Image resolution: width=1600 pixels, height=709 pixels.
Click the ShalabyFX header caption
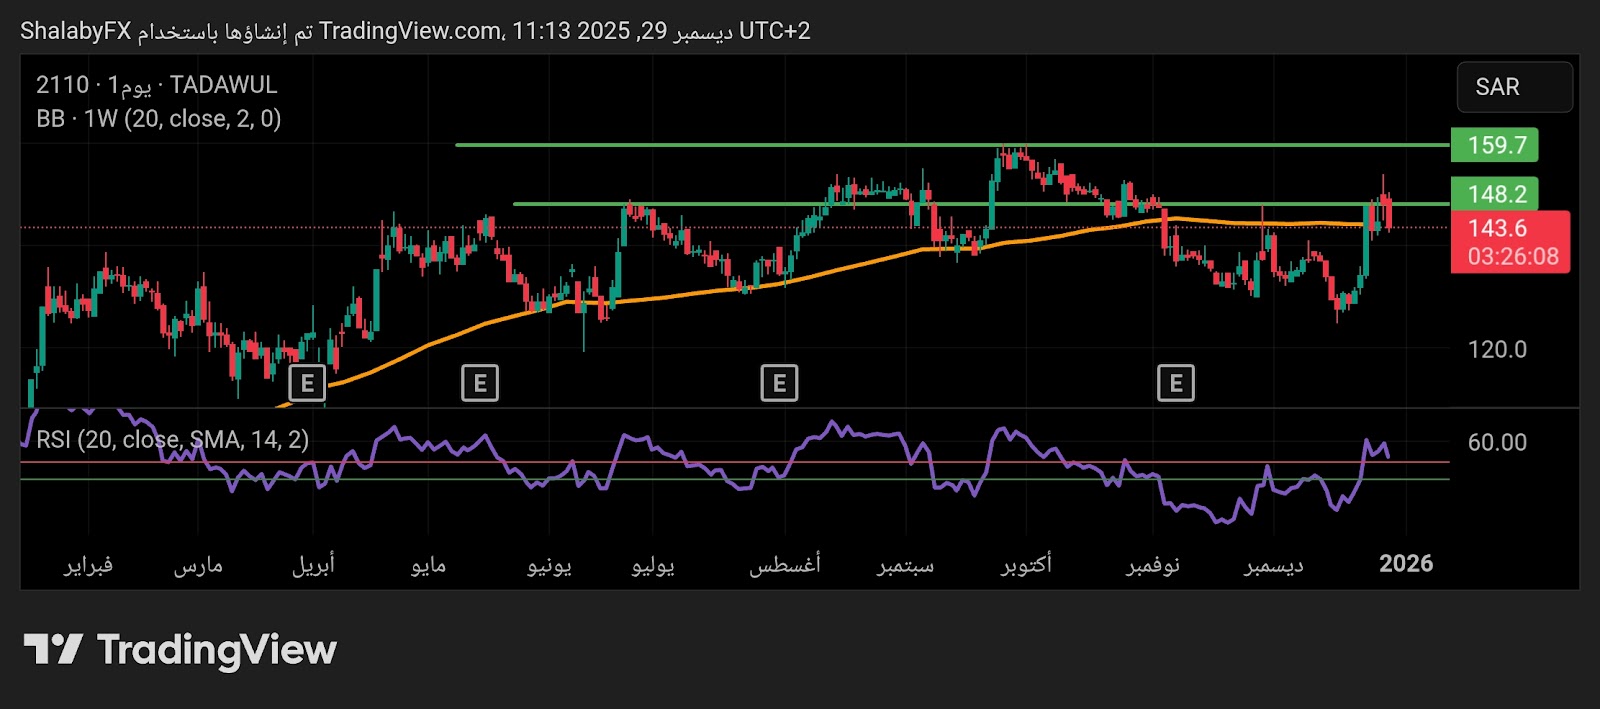415,31
